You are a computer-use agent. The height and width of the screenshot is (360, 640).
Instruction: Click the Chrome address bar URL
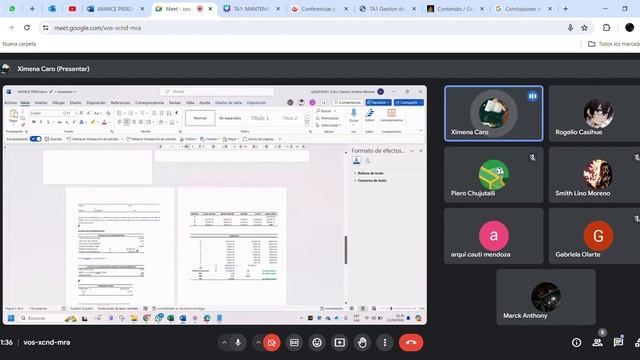pyautogui.click(x=98, y=28)
